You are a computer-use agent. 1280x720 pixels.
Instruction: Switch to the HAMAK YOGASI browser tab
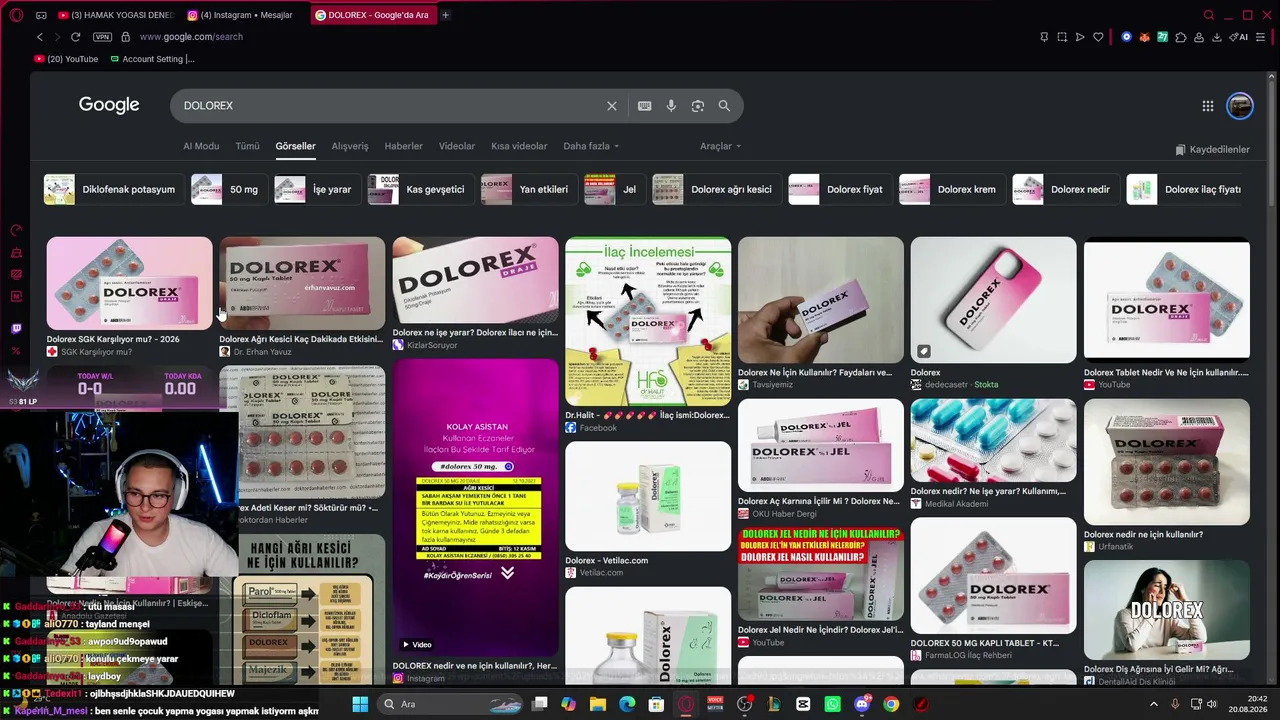116,15
